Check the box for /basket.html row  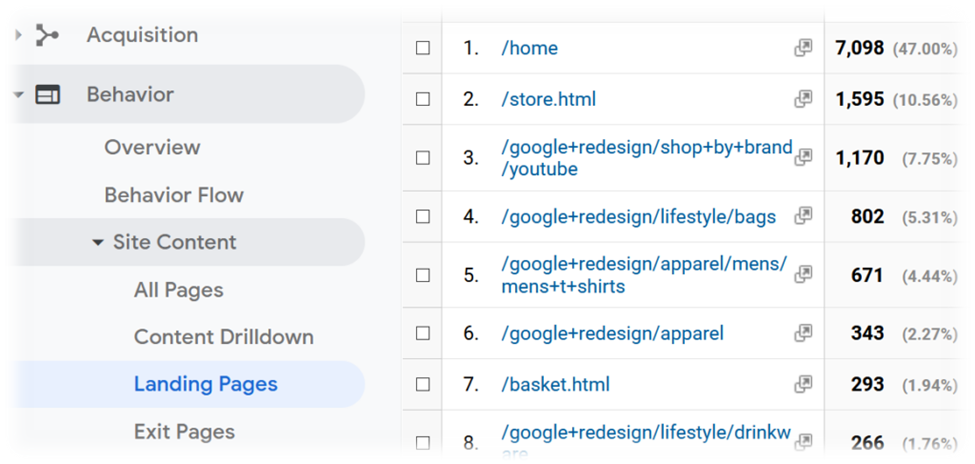pos(423,384)
